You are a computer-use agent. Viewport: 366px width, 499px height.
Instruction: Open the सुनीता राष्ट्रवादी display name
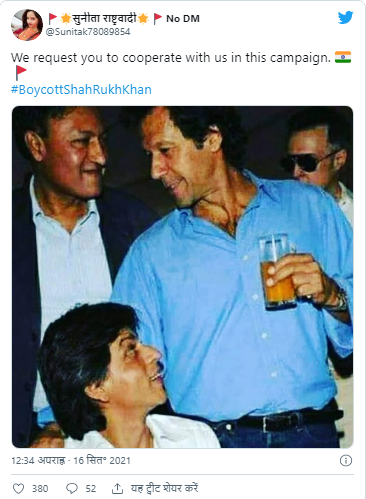click(104, 18)
